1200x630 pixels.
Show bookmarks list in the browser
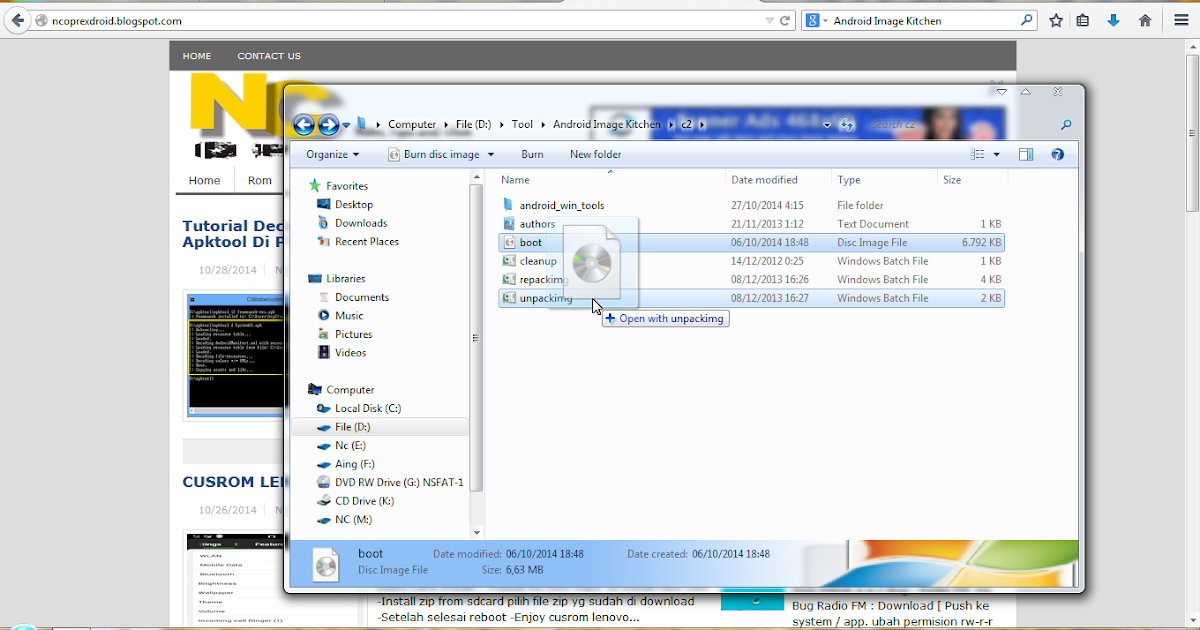click(x=1083, y=20)
